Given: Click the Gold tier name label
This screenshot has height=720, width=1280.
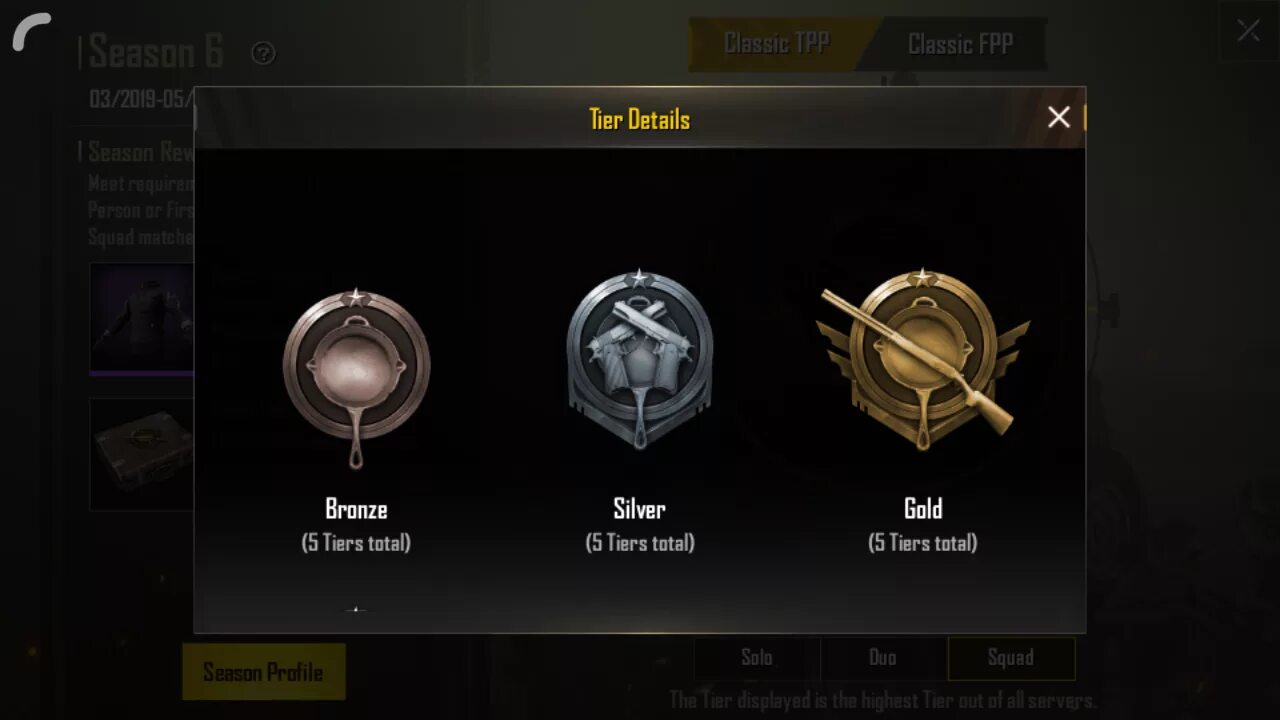Looking at the screenshot, I should click(x=923, y=509).
